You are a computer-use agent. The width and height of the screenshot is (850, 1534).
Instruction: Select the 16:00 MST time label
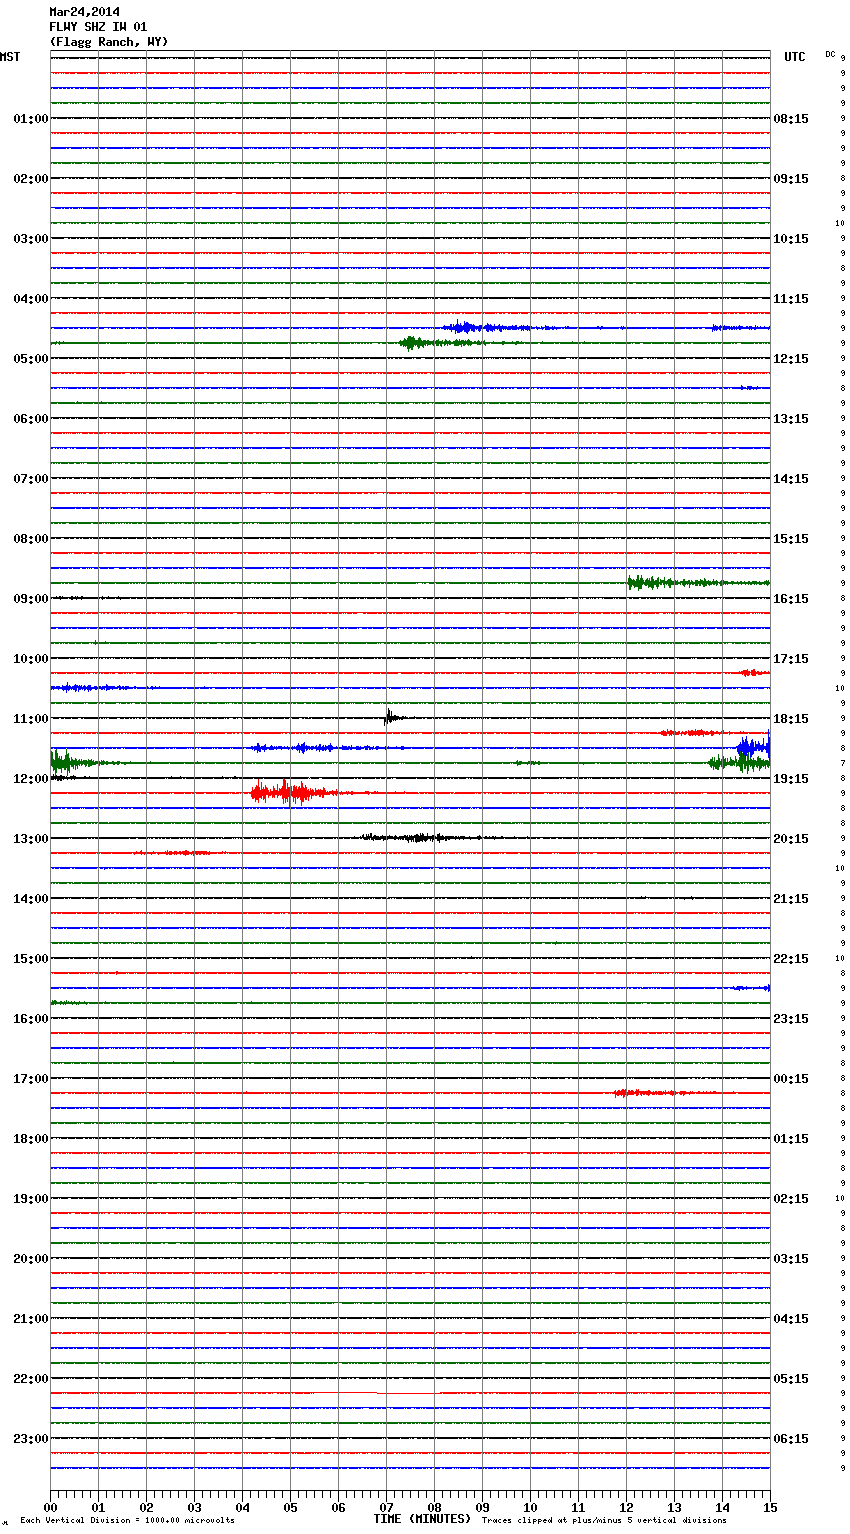click(x=31, y=1019)
